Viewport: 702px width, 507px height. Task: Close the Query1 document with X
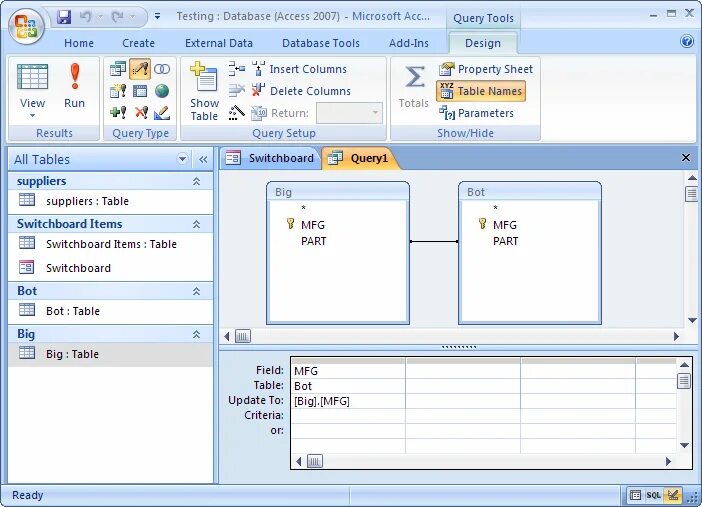685,158
